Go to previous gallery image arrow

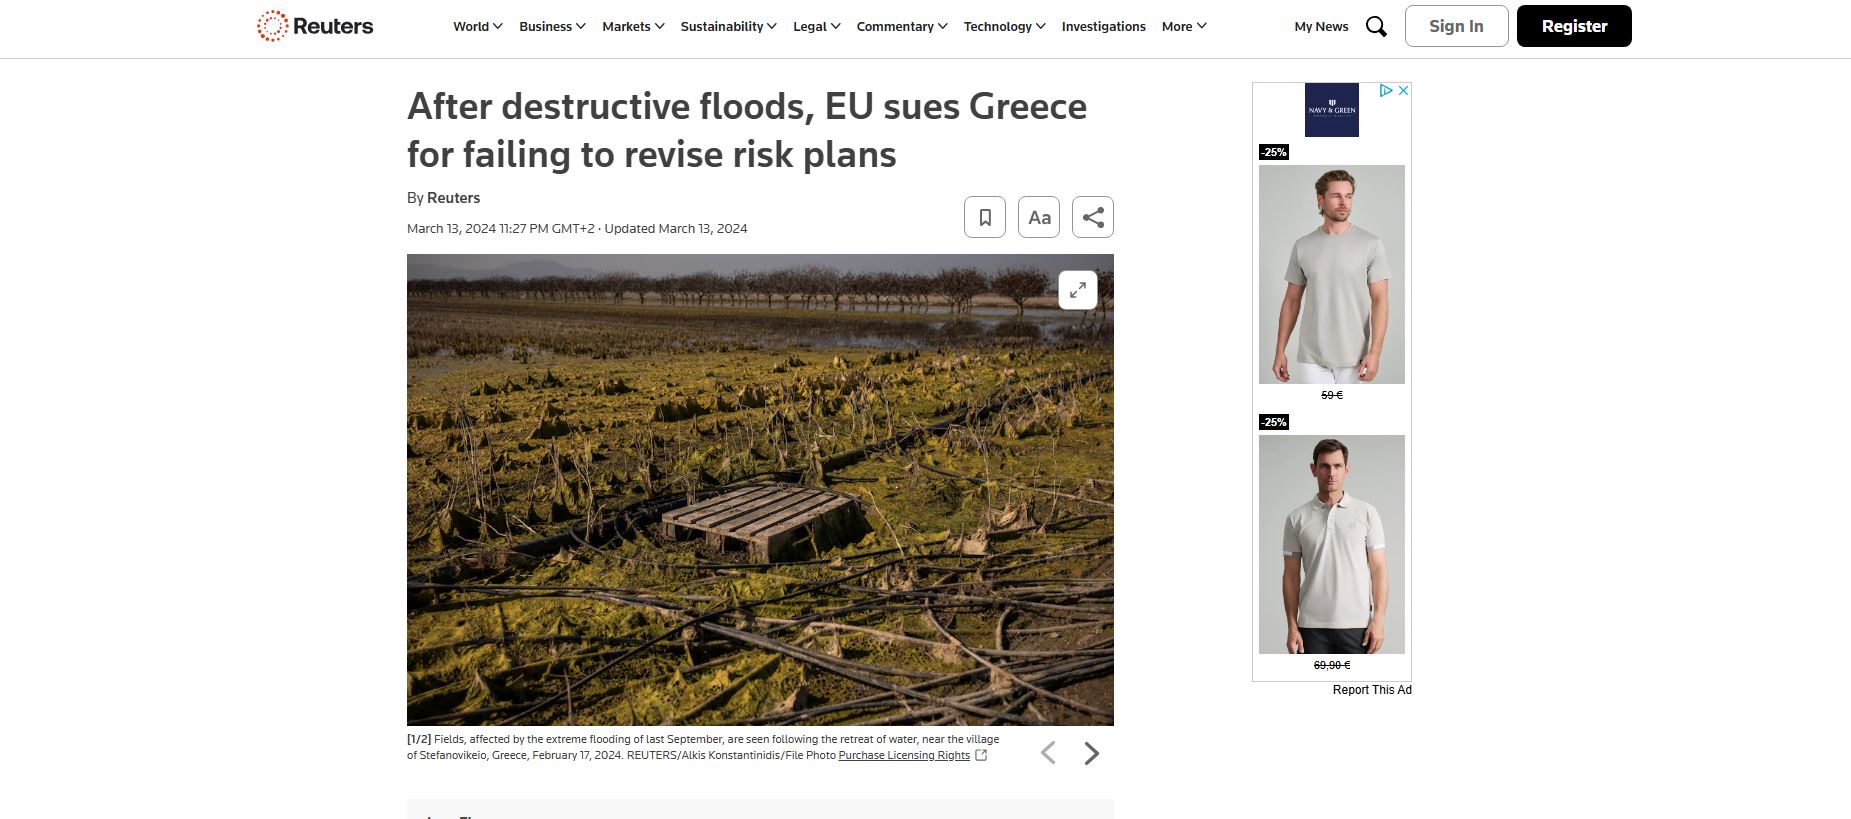point(1048,753)
